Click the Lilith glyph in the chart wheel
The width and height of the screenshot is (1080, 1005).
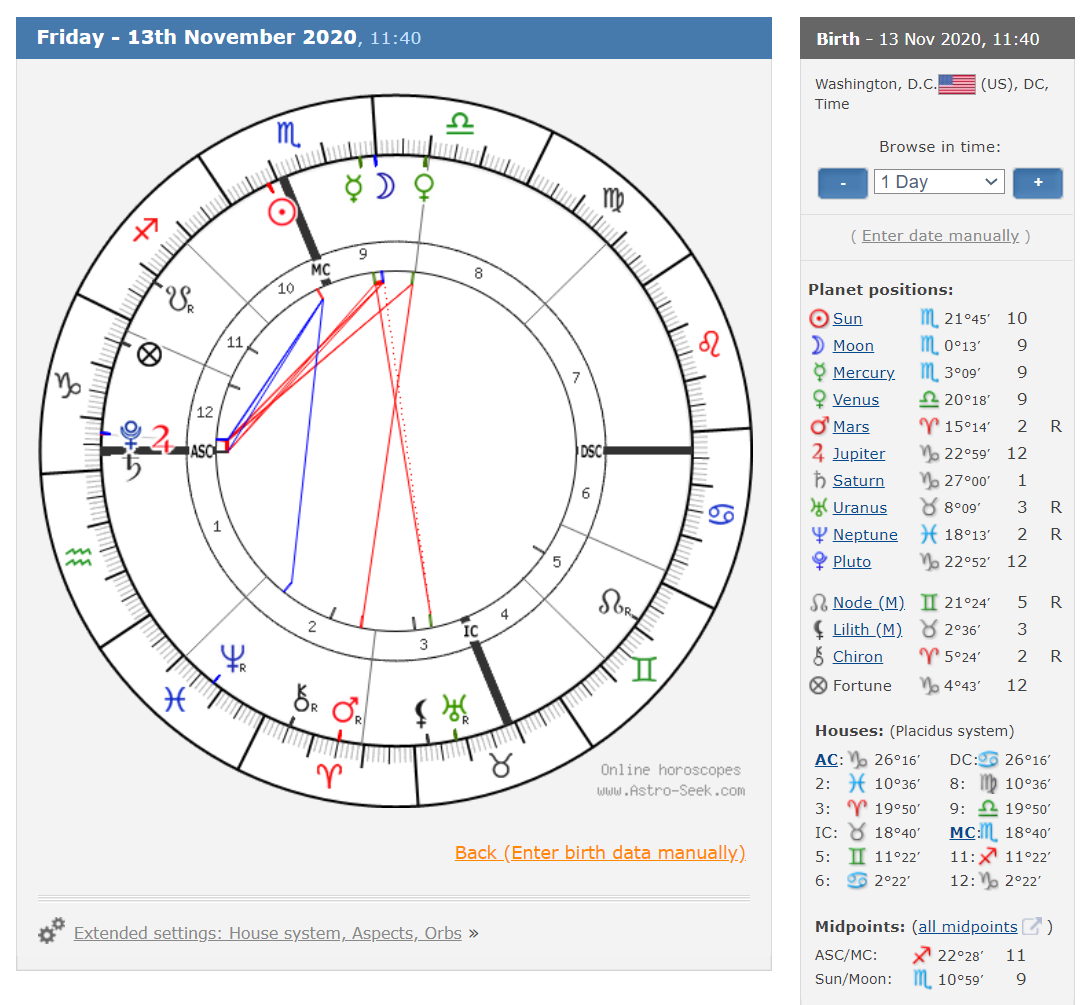pyautogui.click(x=421, y=713)
